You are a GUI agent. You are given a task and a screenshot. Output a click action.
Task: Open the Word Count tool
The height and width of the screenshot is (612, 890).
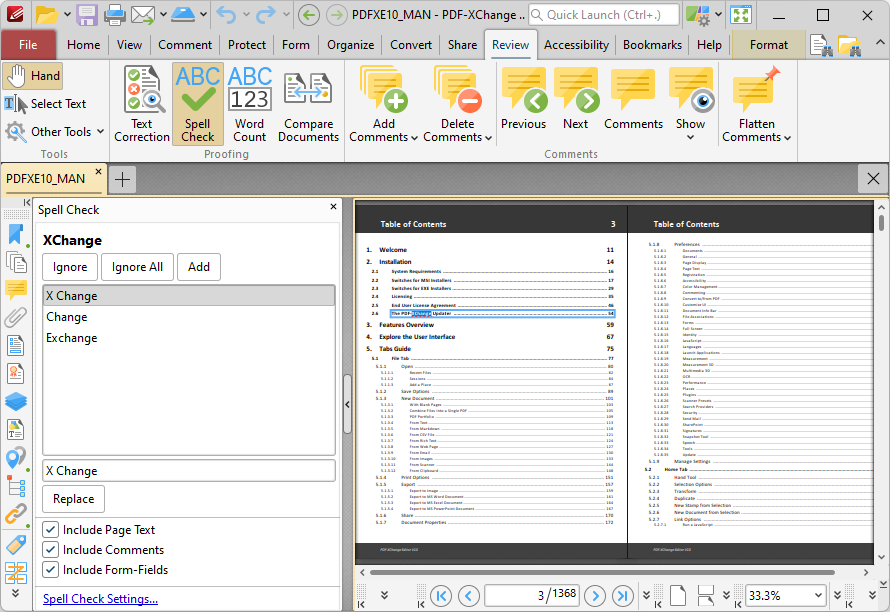click(249, 104)
